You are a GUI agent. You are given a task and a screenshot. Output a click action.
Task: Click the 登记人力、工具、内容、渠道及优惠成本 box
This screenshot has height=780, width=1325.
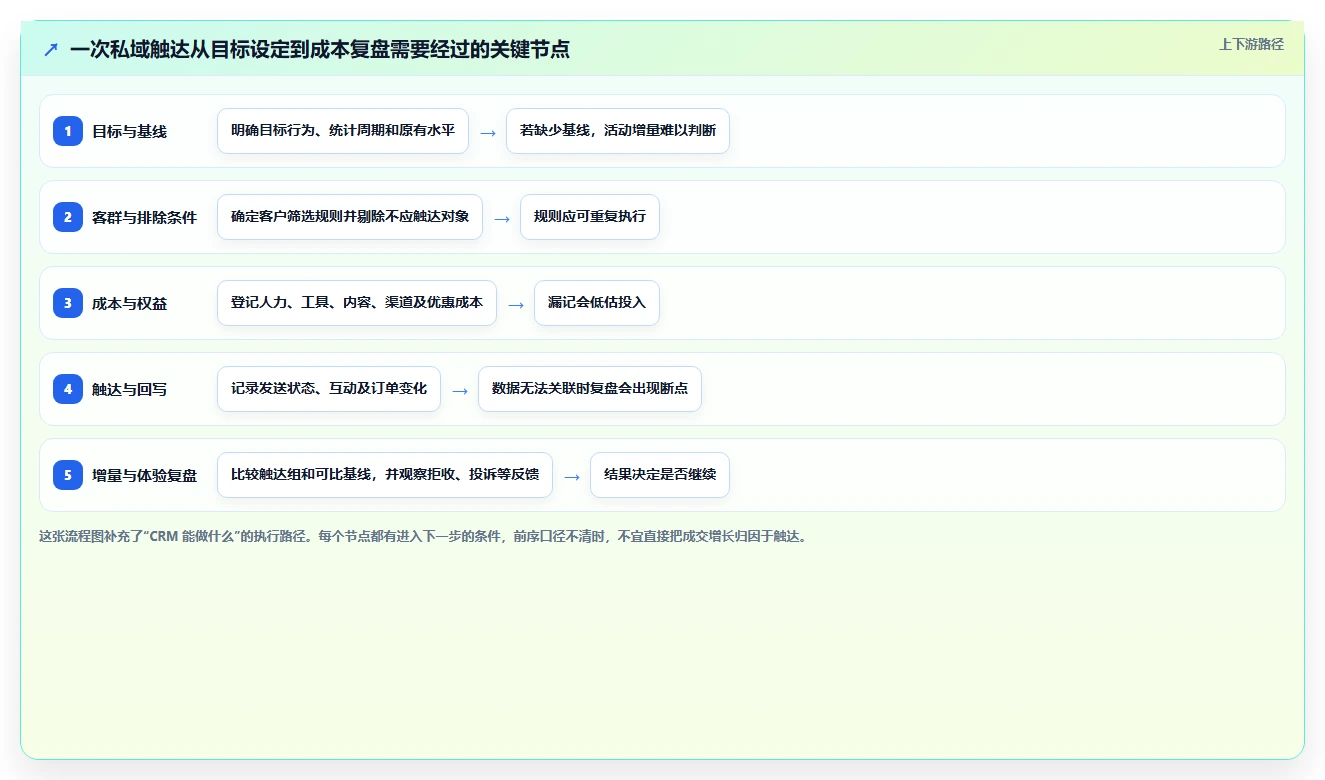(357, 303)
